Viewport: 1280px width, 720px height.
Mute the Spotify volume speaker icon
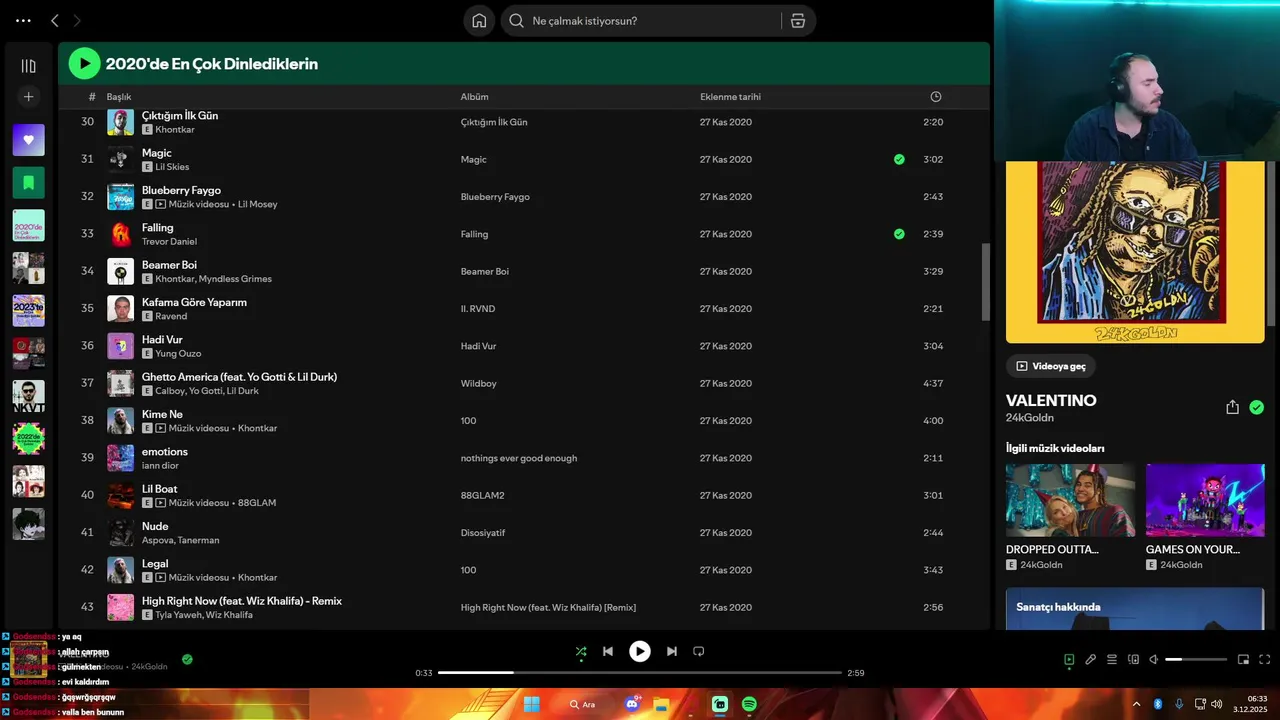click(x=1153, y=660)
